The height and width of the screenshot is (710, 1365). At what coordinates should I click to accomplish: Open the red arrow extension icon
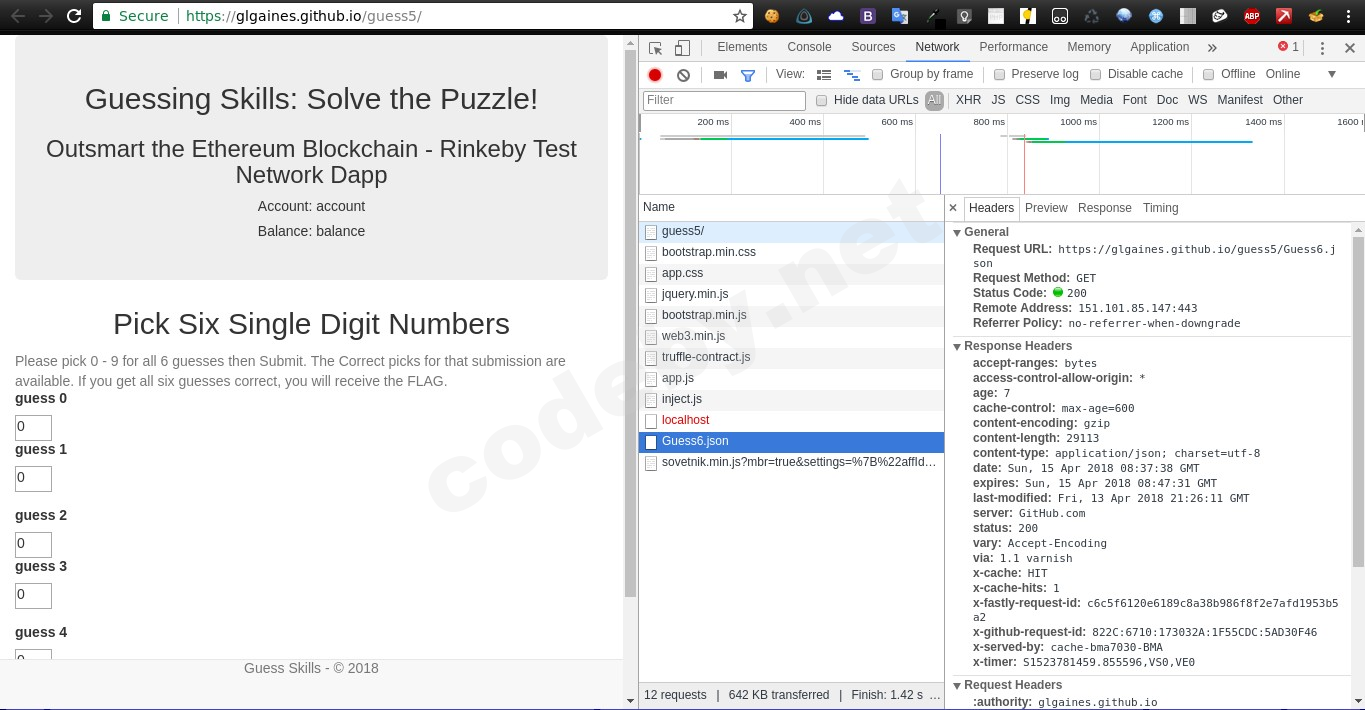(x=1284, y=16)
